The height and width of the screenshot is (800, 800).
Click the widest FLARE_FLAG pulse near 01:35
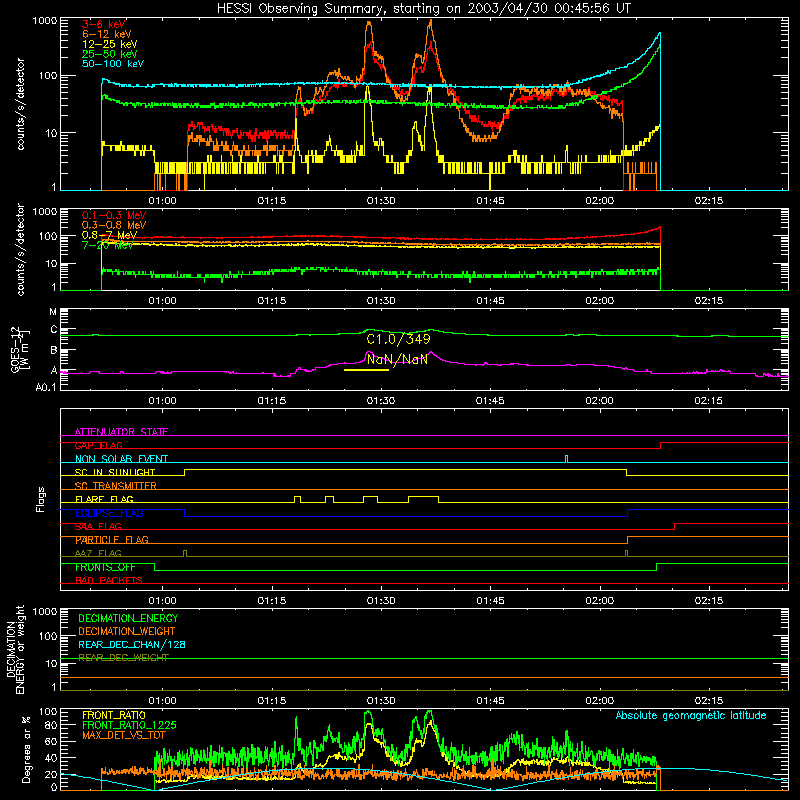[x=423, y=499]
